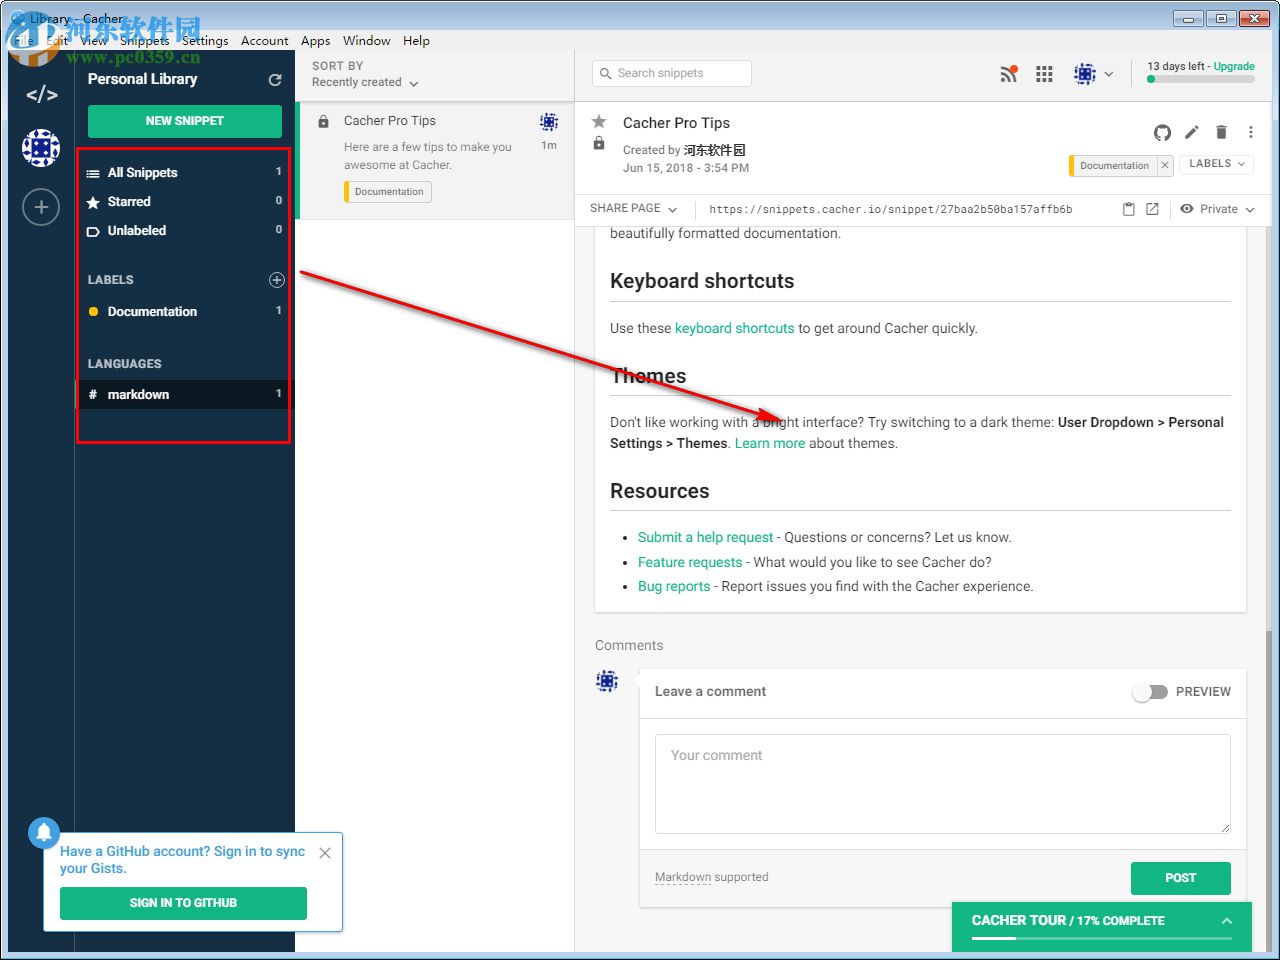
Task: Add a new label with plus icon
Action: tap(277, 280)
